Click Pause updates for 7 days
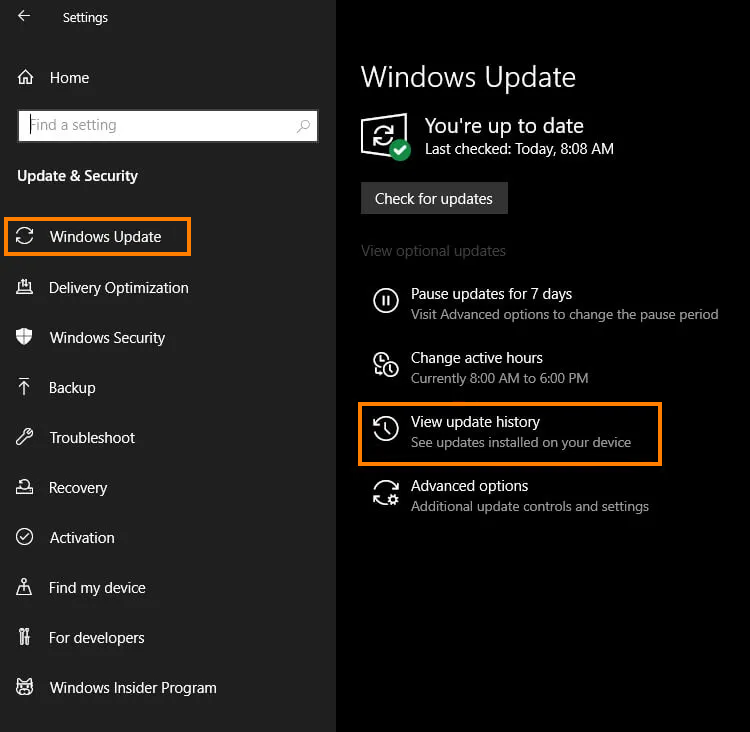Screen dimensions: 750x732 [491, 294]
